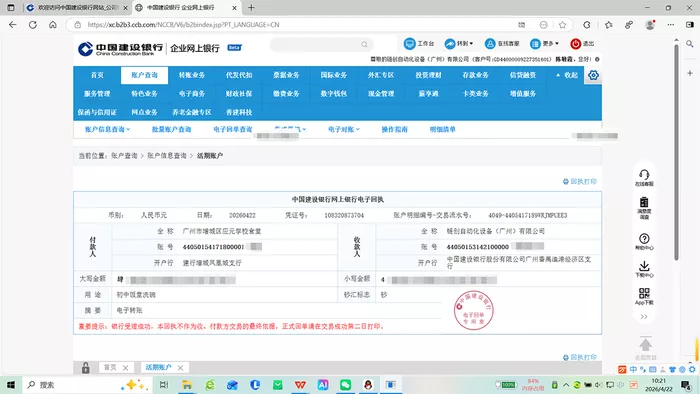
Task: Expand the 账户信息查询 submenu
Action: coord(107,129)
